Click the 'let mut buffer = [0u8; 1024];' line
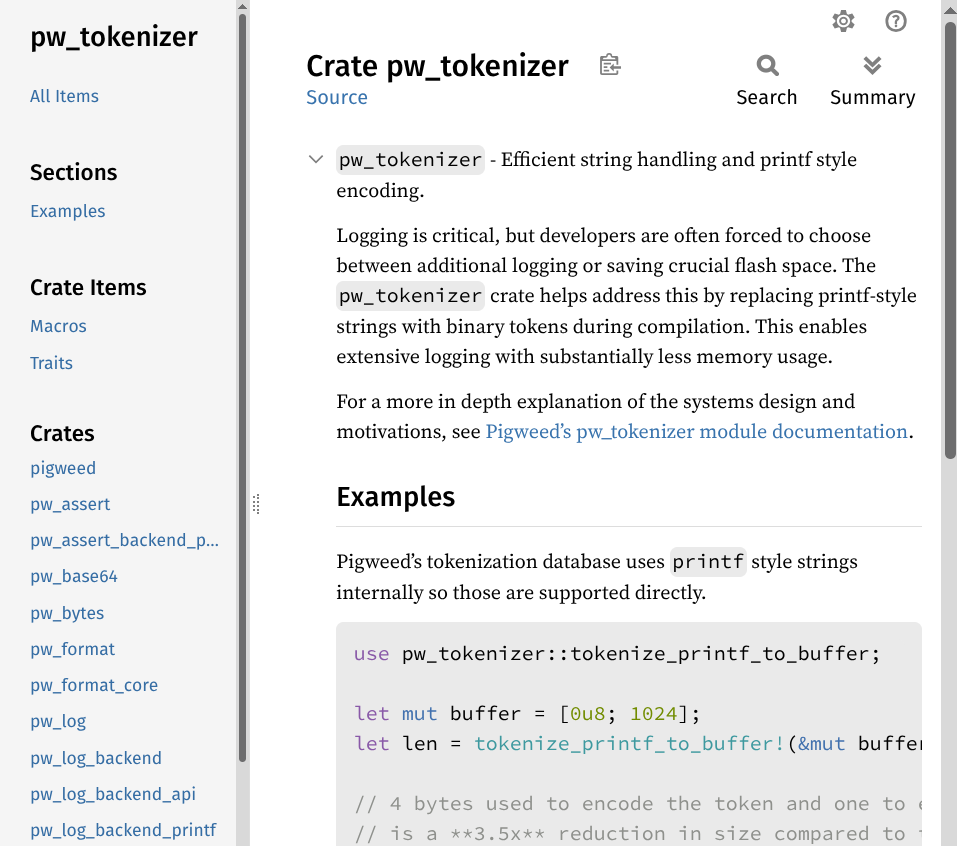 (527, 714)
